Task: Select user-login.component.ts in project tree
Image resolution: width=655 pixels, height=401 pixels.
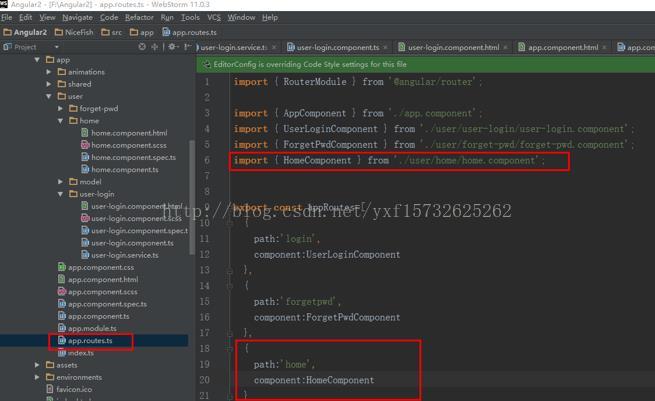Action: pyautogui.click(x=132, y=243)
